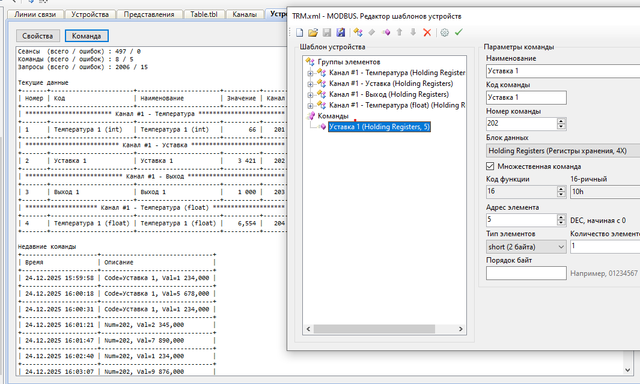Click the Команды node icon in the tree
This screenshot has width=640, height=384.
(311, 116)
